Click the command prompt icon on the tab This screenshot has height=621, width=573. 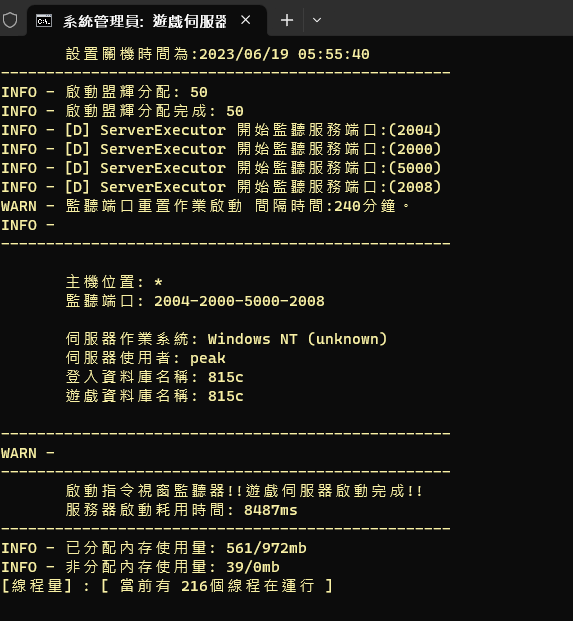coord(44,21)
